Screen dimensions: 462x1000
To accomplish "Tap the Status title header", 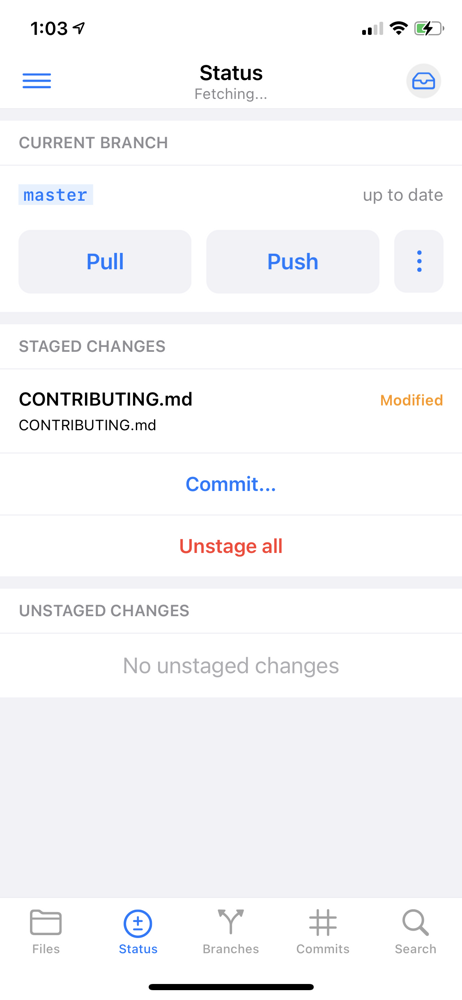I will [x=231, y=73].
